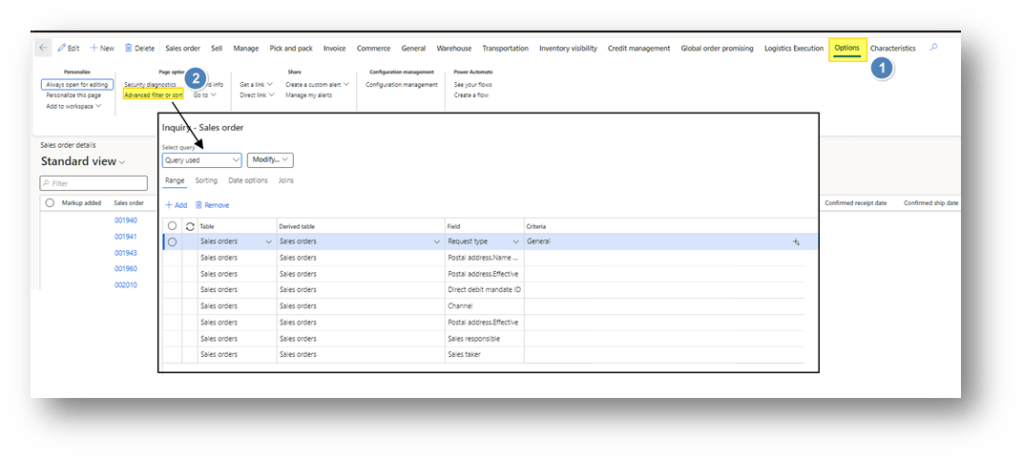Open the Options ribbon tab
This screenshot has width=1023, height=460.
(847, 48)
